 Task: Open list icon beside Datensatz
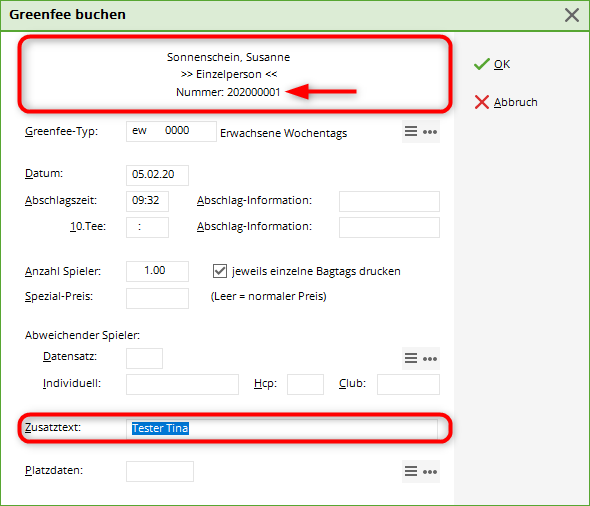[x=411, y=358]
